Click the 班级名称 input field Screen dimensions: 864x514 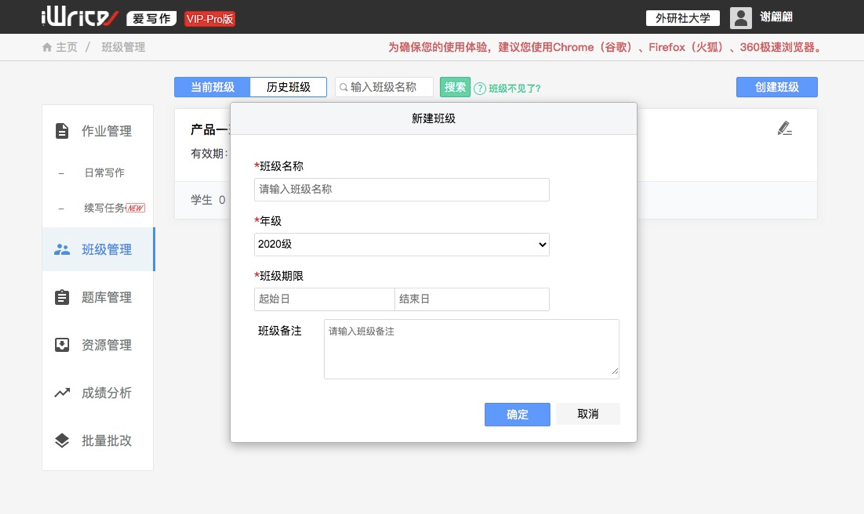[x=401, y=189]
